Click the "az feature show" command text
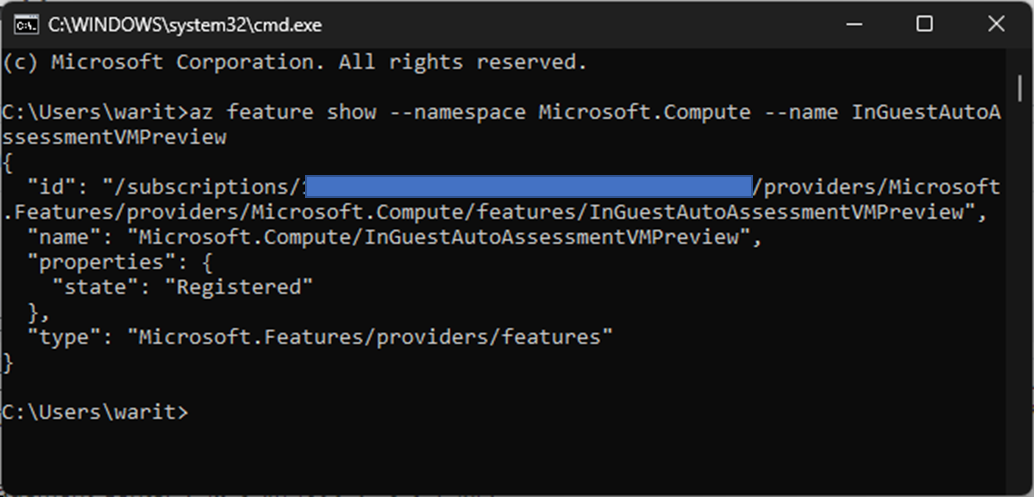Screen dimensions: 1034x497 pos(283,112)
